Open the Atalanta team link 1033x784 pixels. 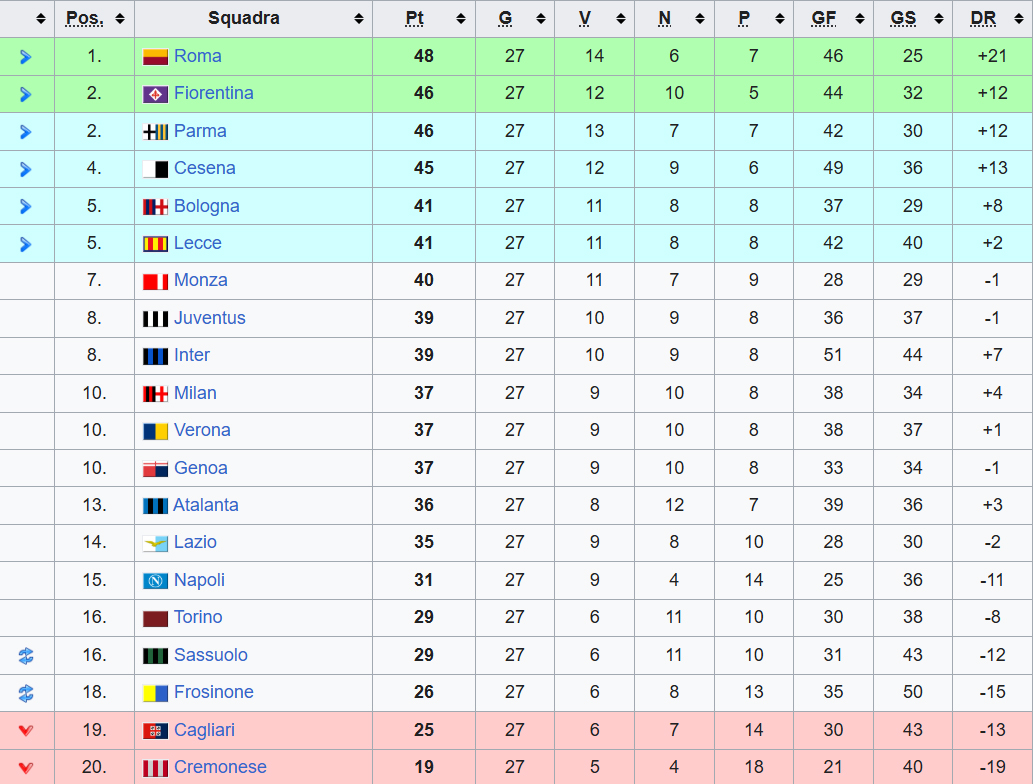click(206, 505)
